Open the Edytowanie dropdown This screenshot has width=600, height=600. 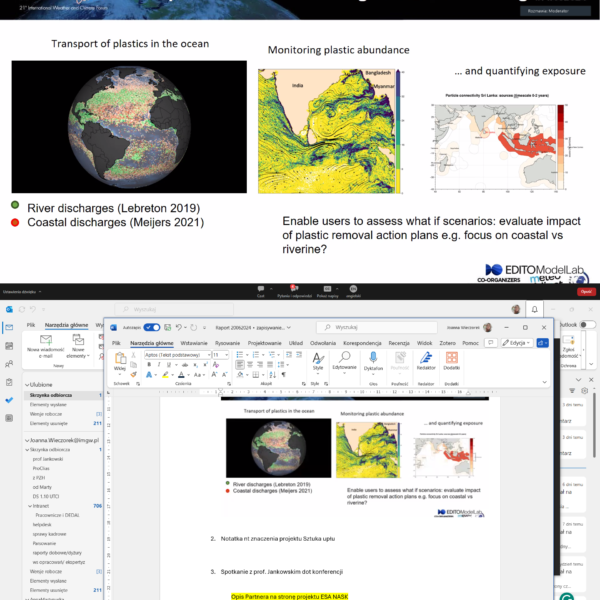344,362
